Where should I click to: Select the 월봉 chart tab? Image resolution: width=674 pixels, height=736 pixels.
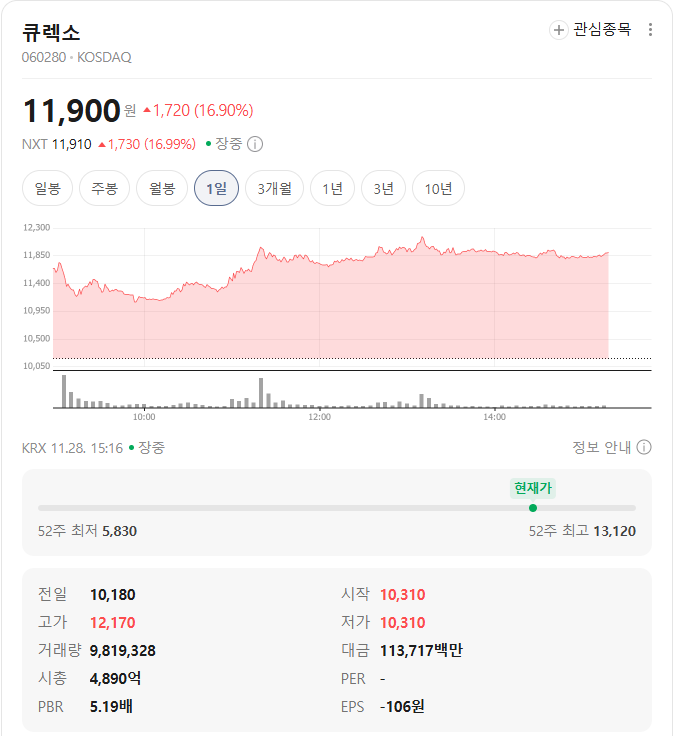click(162, 188)
